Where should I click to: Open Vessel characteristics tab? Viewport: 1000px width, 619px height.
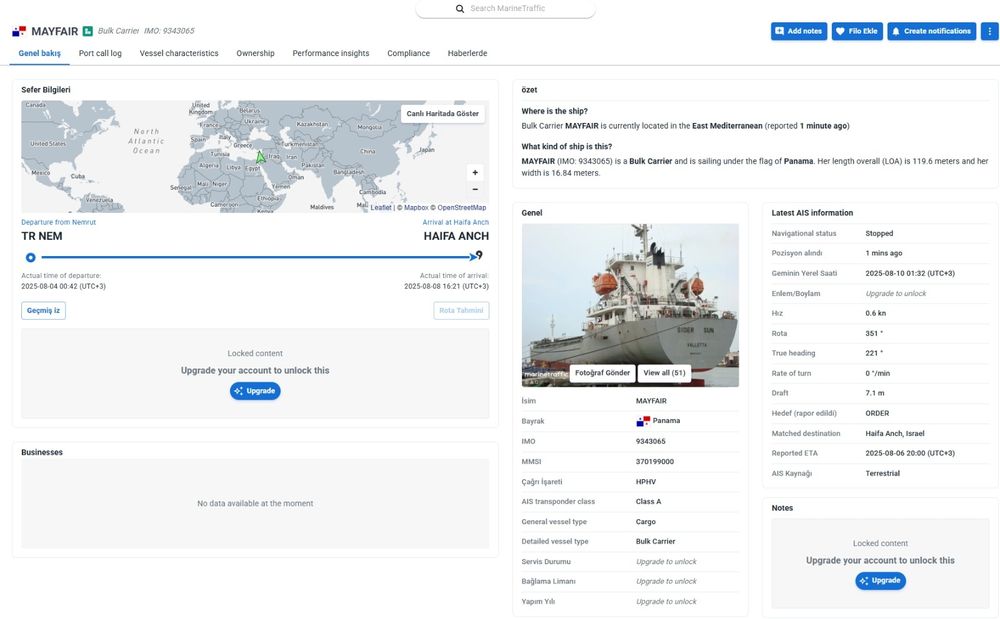[179, 54]
